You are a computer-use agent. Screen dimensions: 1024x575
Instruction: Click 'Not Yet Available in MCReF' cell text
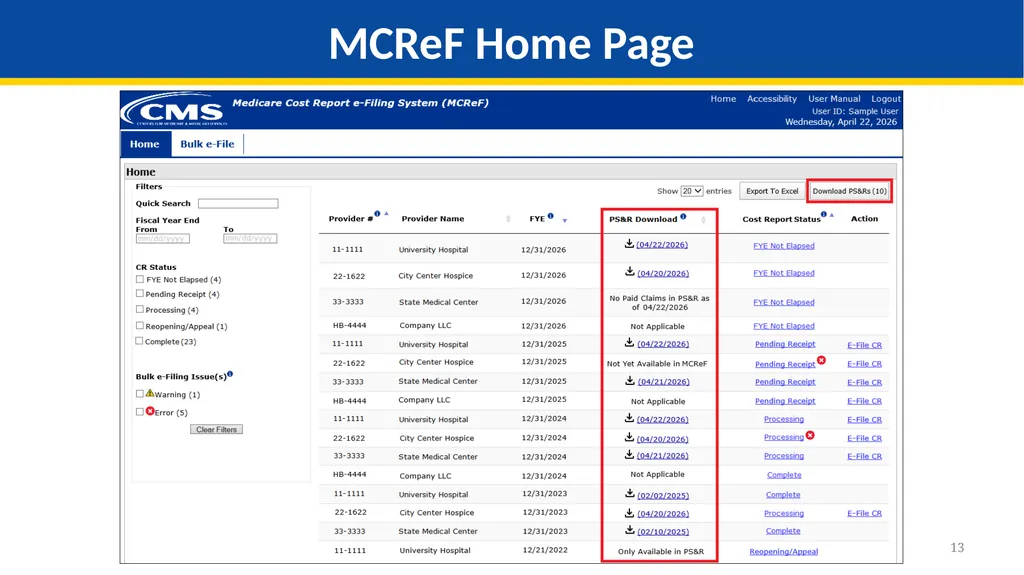point(657,363)
